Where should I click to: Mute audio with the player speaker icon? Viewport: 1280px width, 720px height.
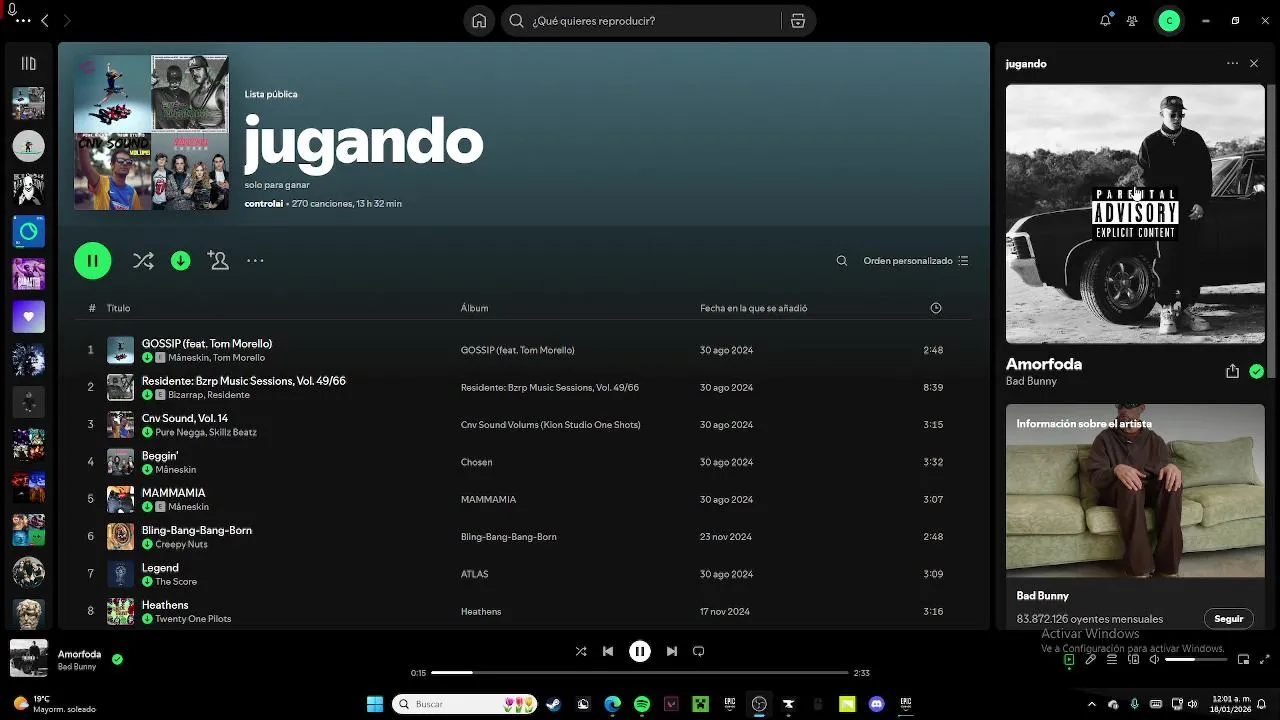point(1155,660)
